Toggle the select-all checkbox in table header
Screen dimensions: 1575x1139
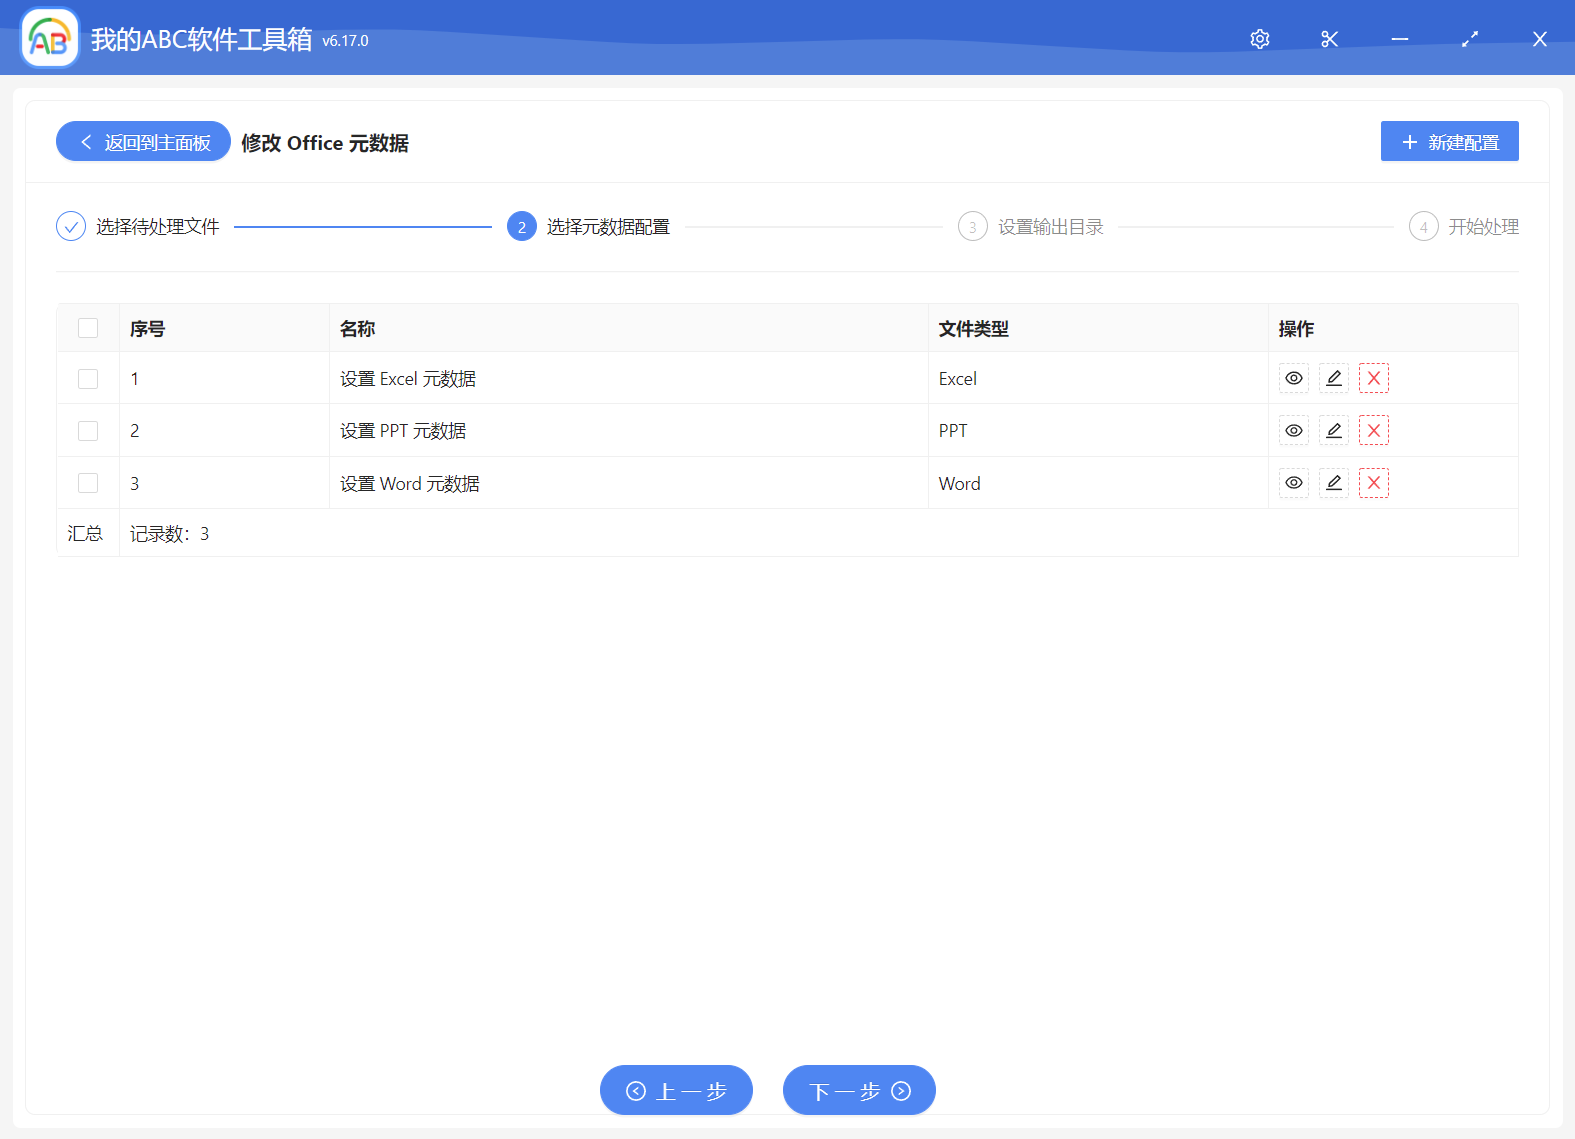(88, 328)
